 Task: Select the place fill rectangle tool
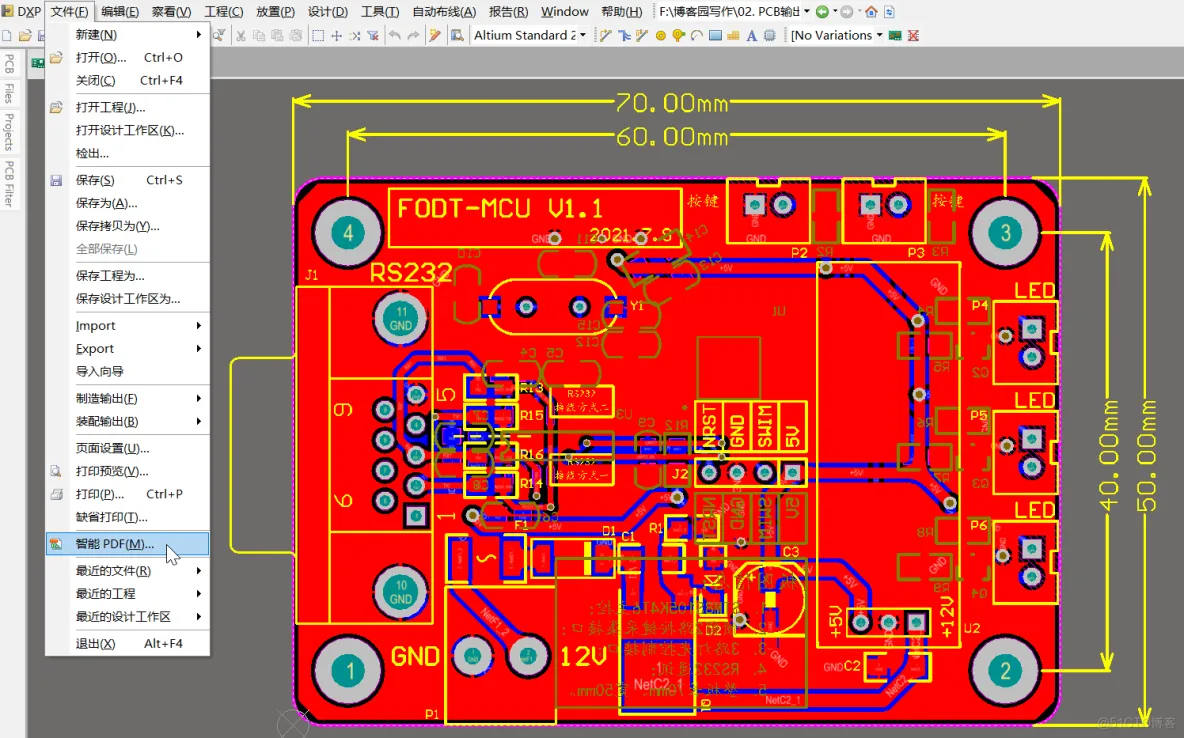pos(715,36)
